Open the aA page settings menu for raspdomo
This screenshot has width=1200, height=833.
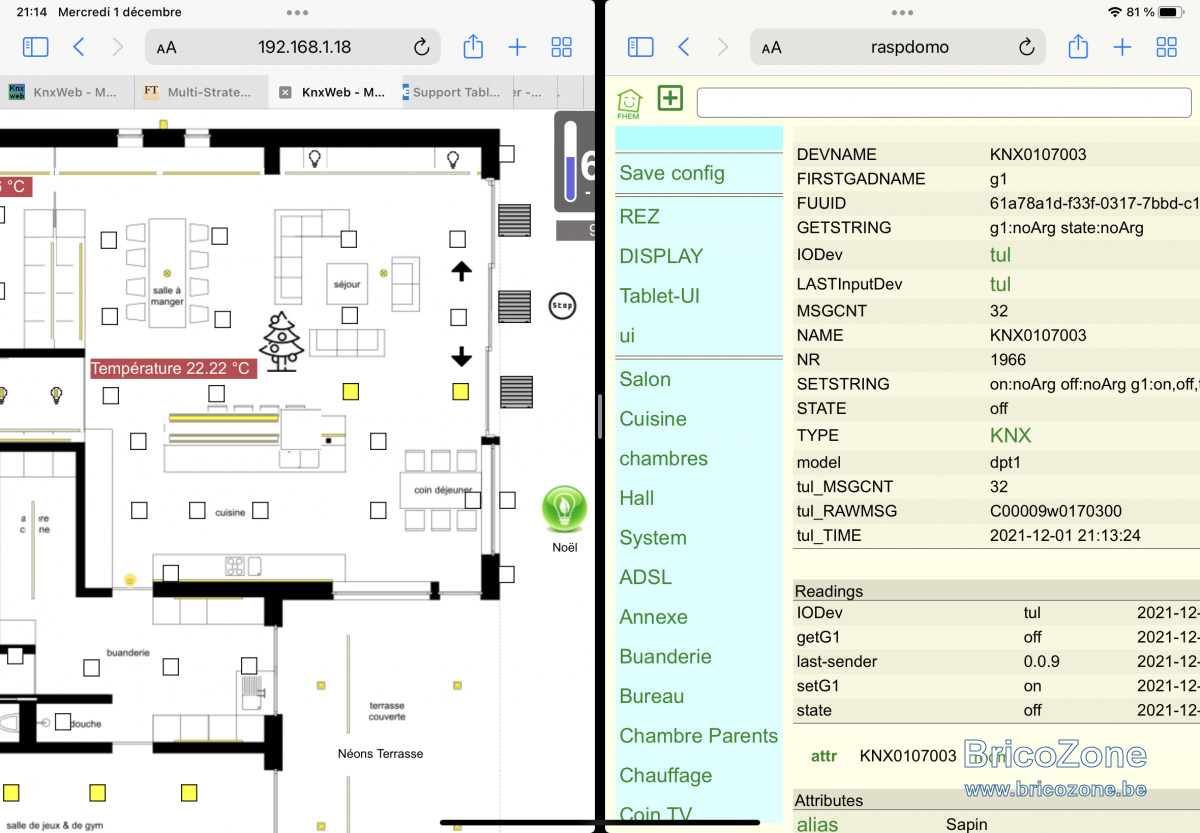tap(771, 47)
